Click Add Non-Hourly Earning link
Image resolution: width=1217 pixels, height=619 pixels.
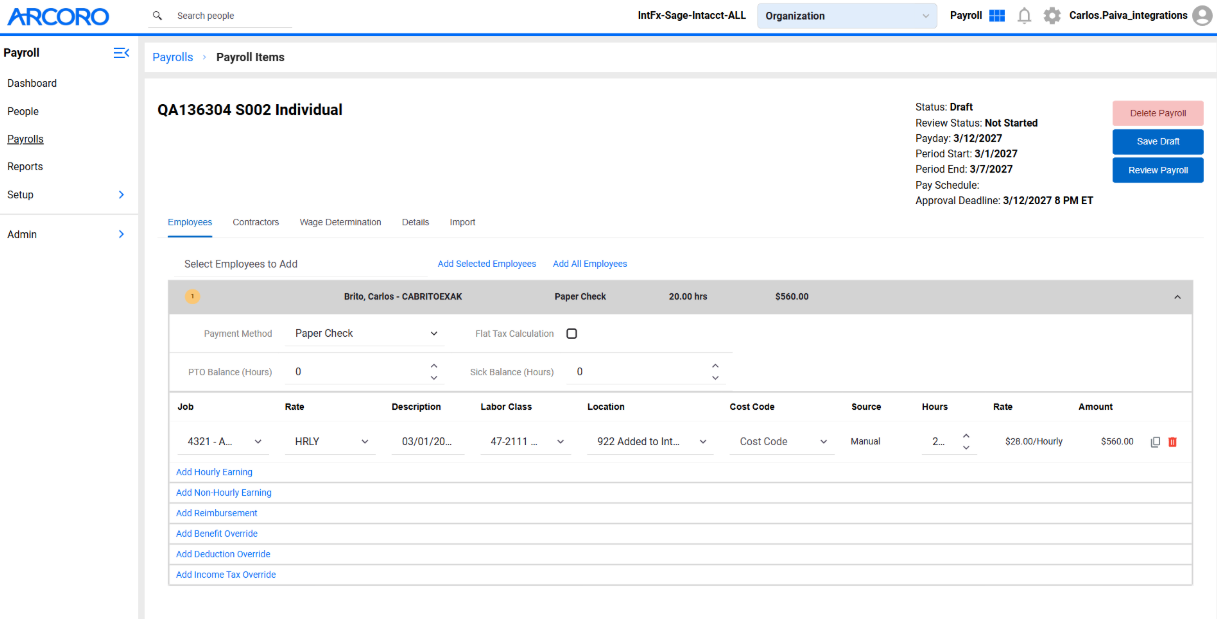[x=224, y=493]
